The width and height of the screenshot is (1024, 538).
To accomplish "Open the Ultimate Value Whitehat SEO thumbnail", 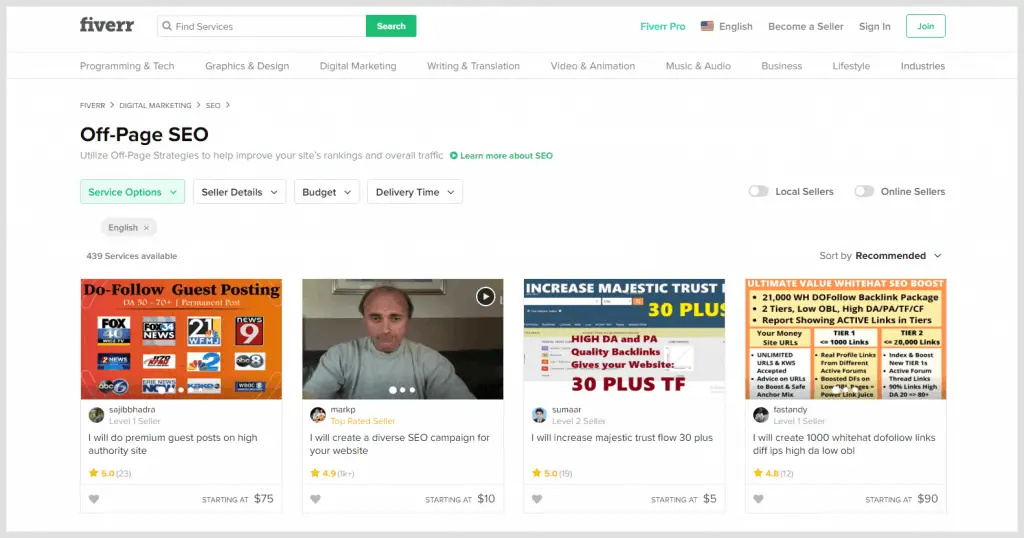I will pos(846,339).
